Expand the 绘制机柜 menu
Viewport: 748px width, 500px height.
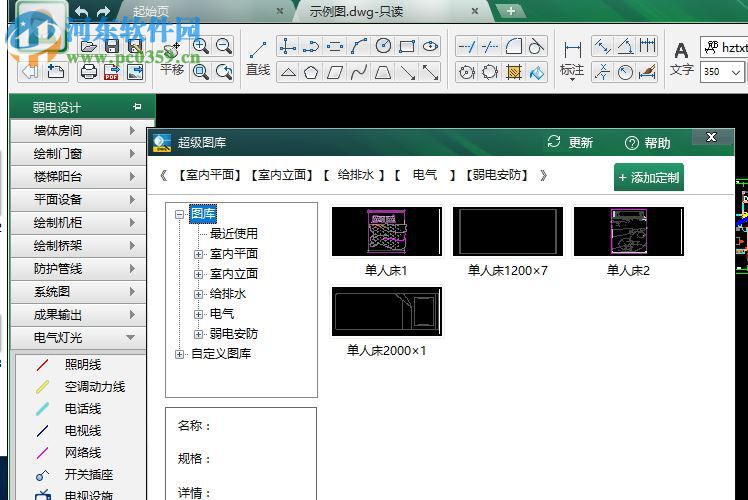[78, 222]
